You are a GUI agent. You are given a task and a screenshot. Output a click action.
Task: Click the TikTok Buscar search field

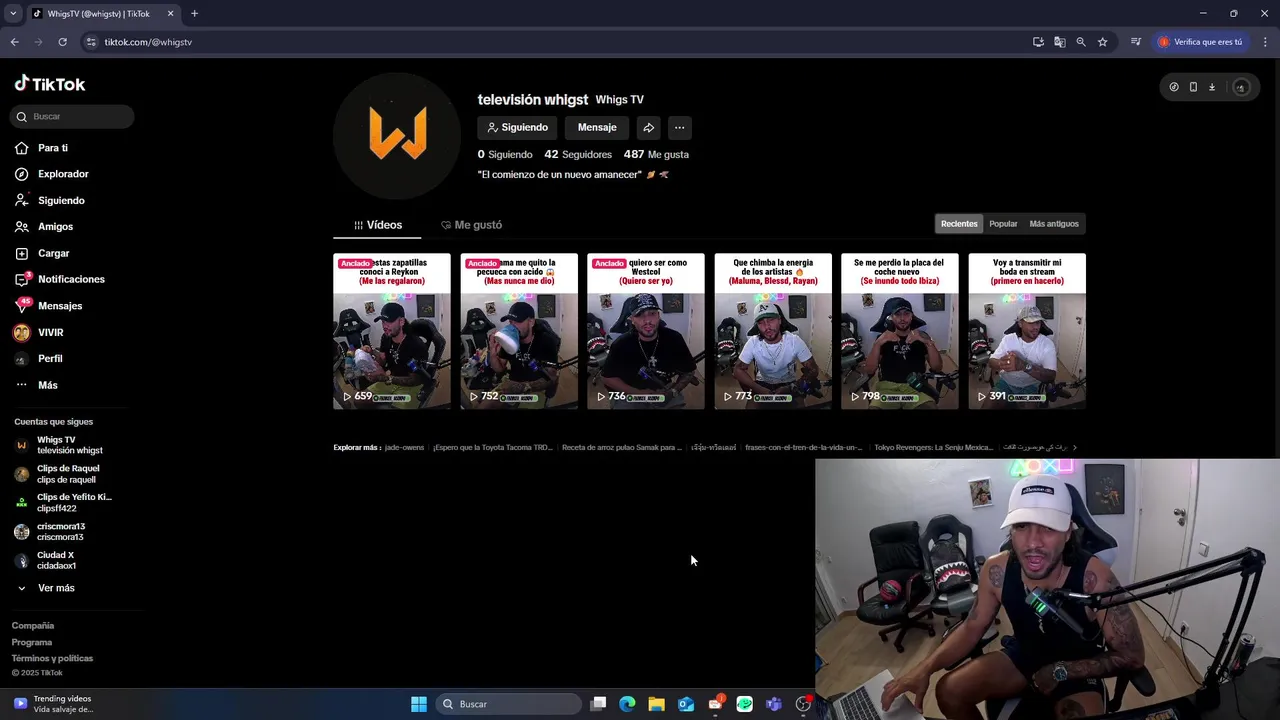[72, 116]
